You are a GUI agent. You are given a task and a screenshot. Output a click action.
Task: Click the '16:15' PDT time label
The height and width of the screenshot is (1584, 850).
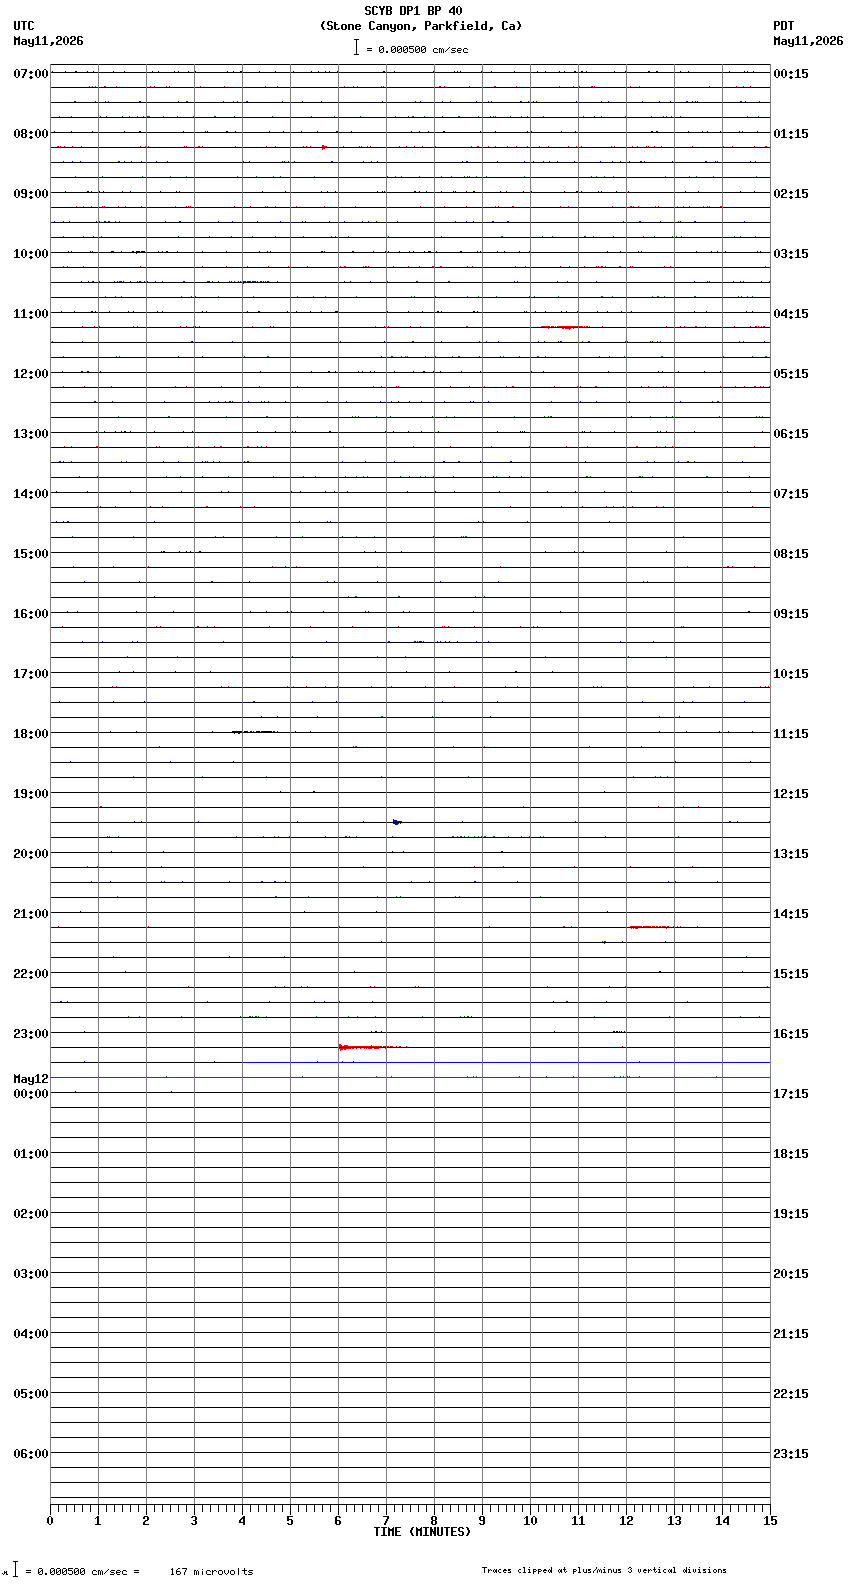coord(791,1034)
